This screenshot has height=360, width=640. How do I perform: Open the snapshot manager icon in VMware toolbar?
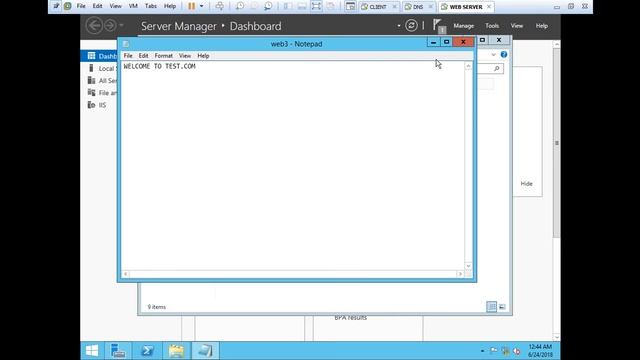[268, 6]
